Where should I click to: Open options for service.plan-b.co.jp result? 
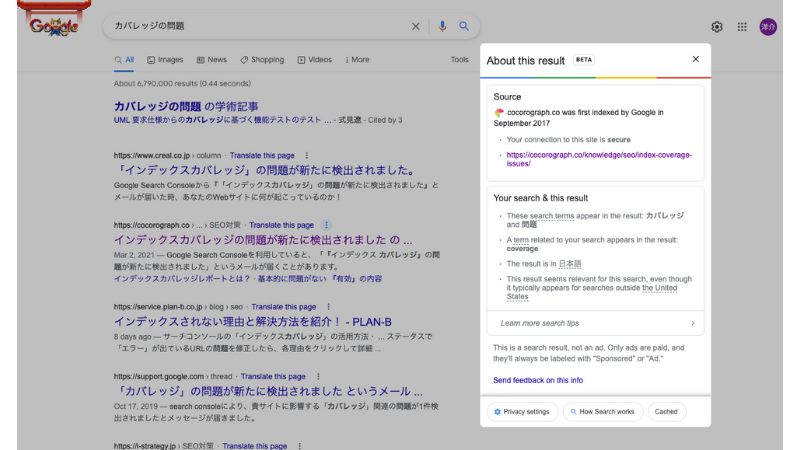(328, 307)
